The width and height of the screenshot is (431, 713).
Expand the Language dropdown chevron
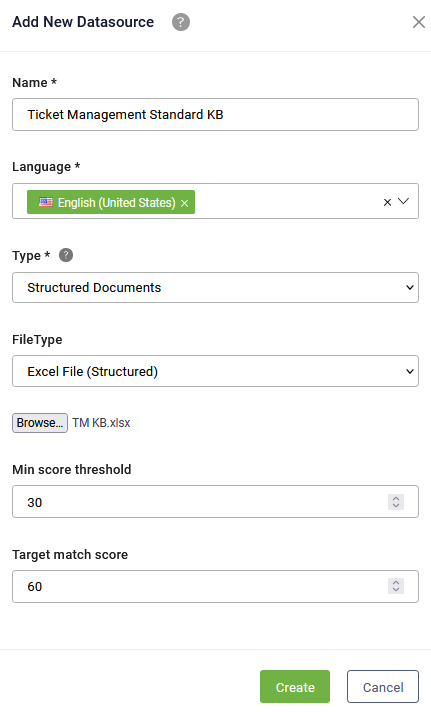coord(403,201)
